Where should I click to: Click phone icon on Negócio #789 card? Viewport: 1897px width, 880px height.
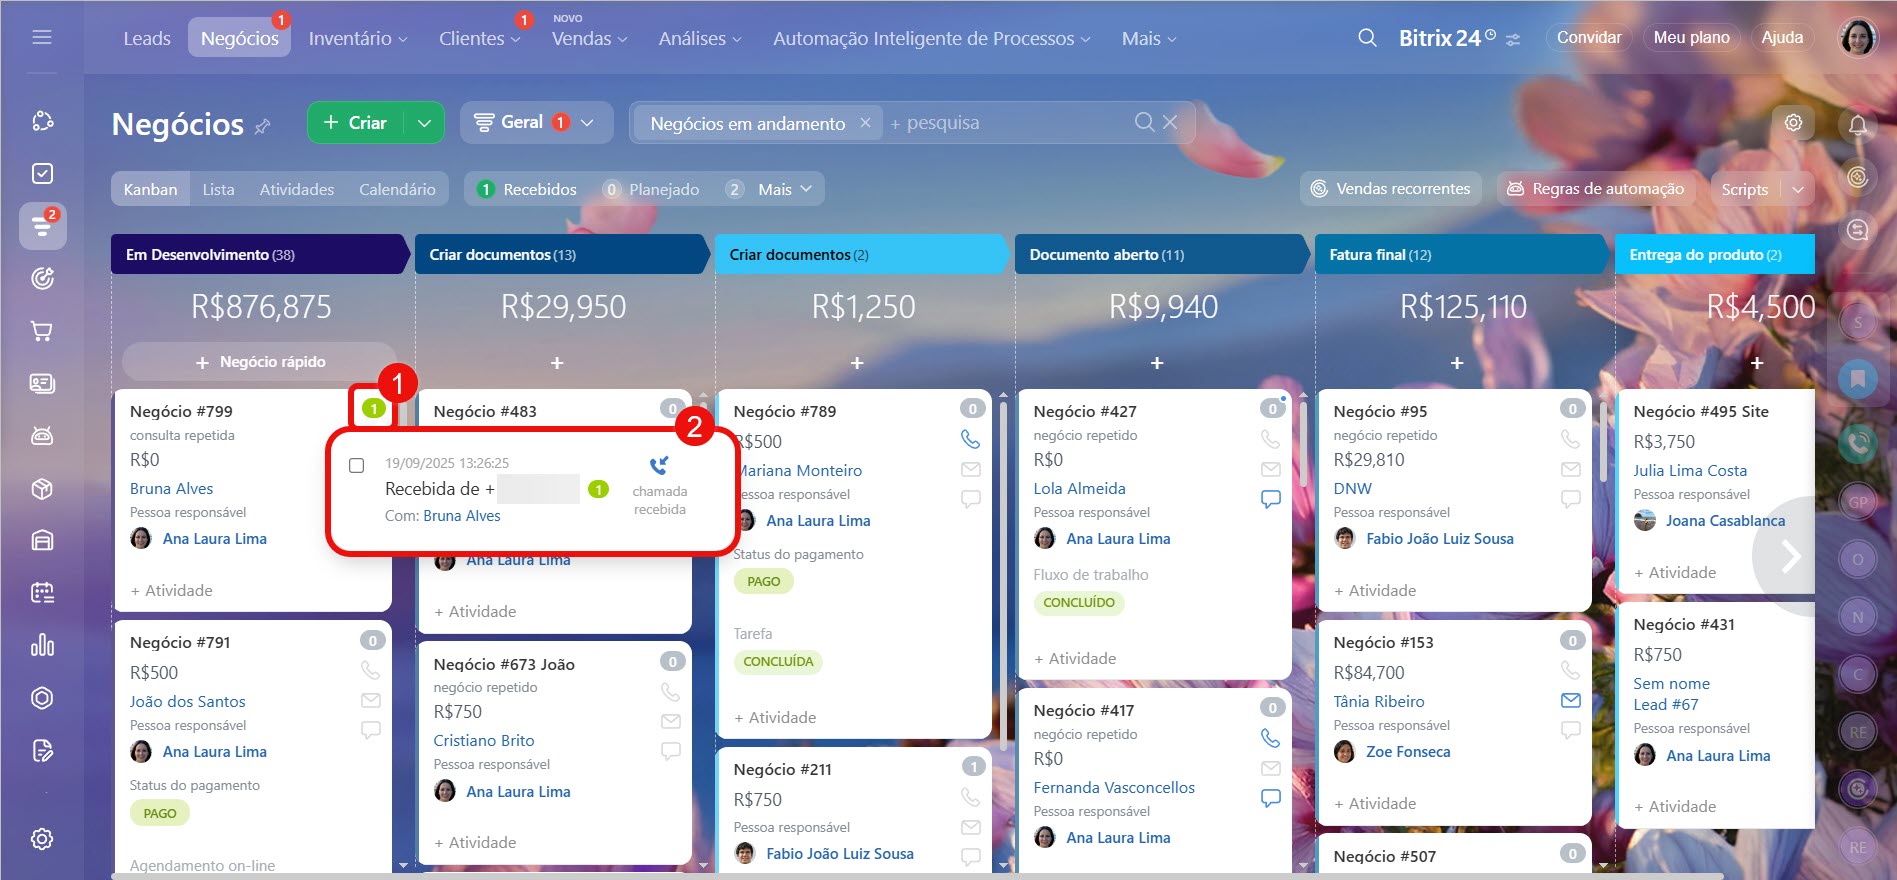[970, 439]
